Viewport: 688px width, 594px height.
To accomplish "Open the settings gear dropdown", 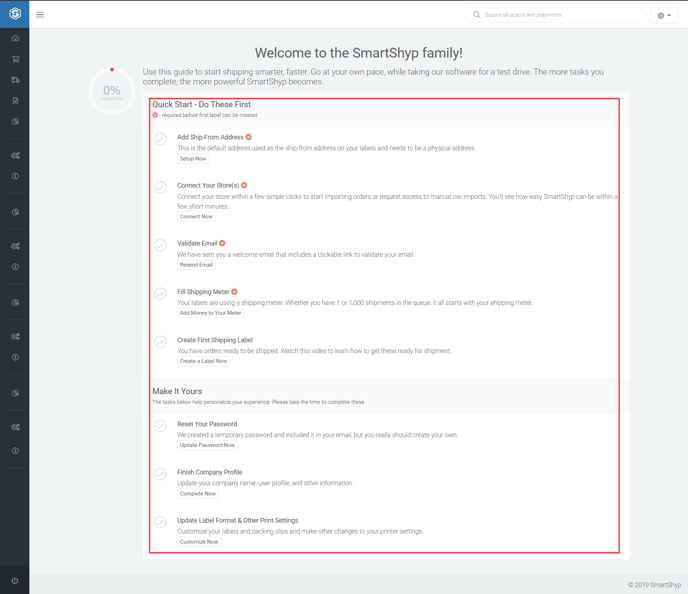I will (664, 15).
